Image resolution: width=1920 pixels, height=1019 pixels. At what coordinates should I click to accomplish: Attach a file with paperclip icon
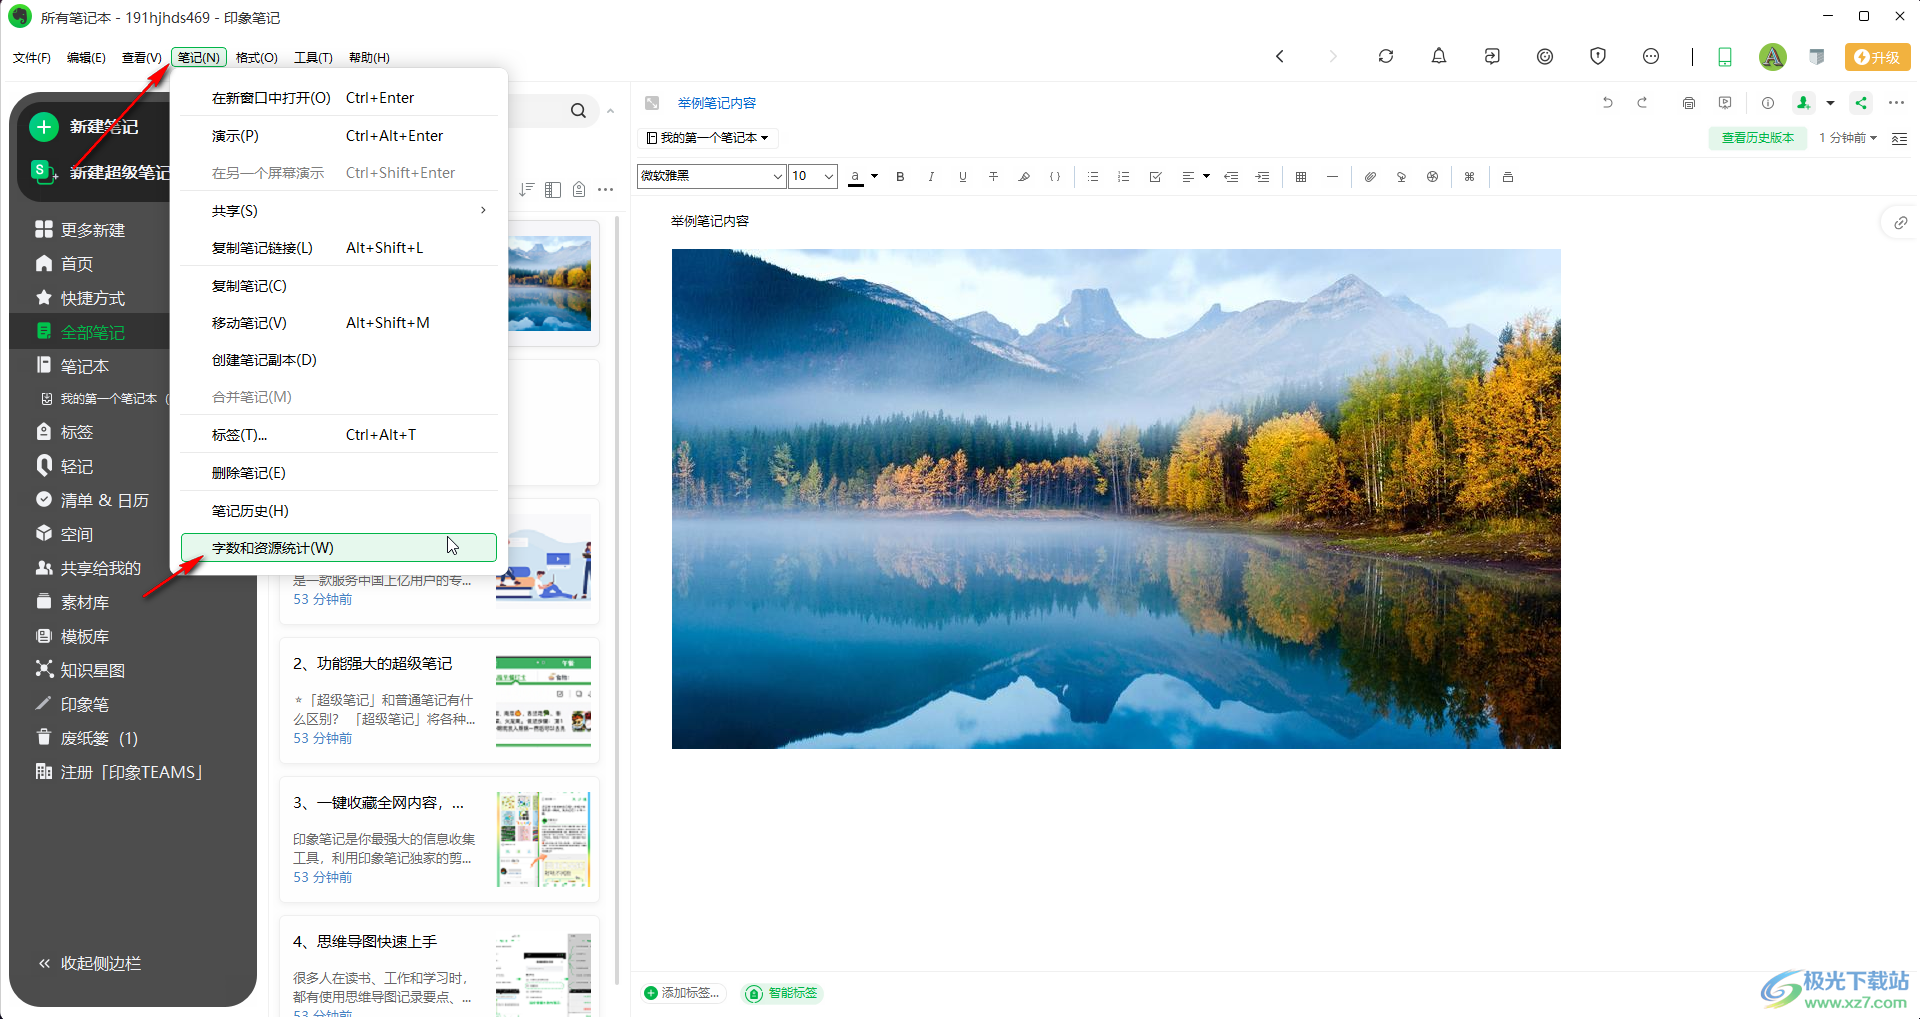pos(1370,177)
